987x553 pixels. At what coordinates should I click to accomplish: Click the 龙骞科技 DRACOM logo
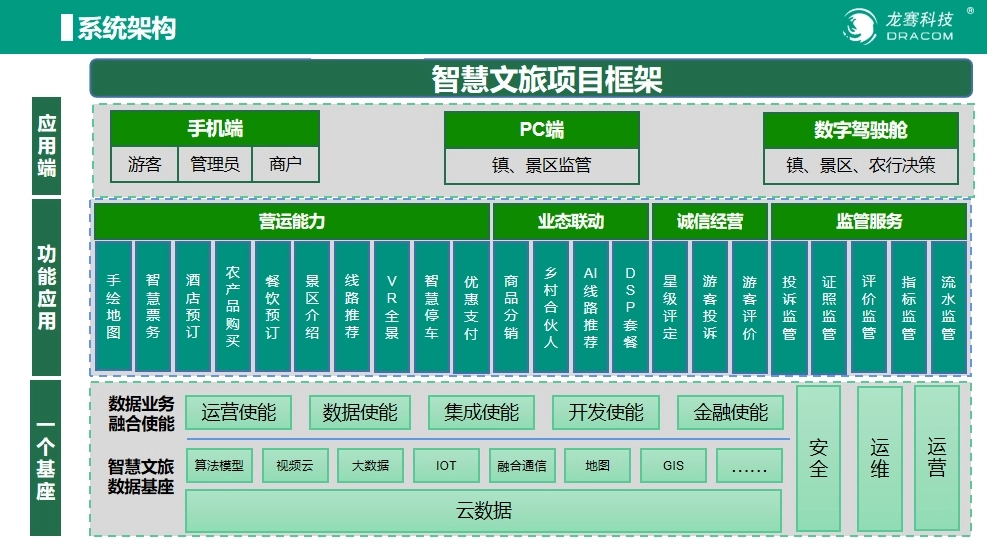point(899,26)
